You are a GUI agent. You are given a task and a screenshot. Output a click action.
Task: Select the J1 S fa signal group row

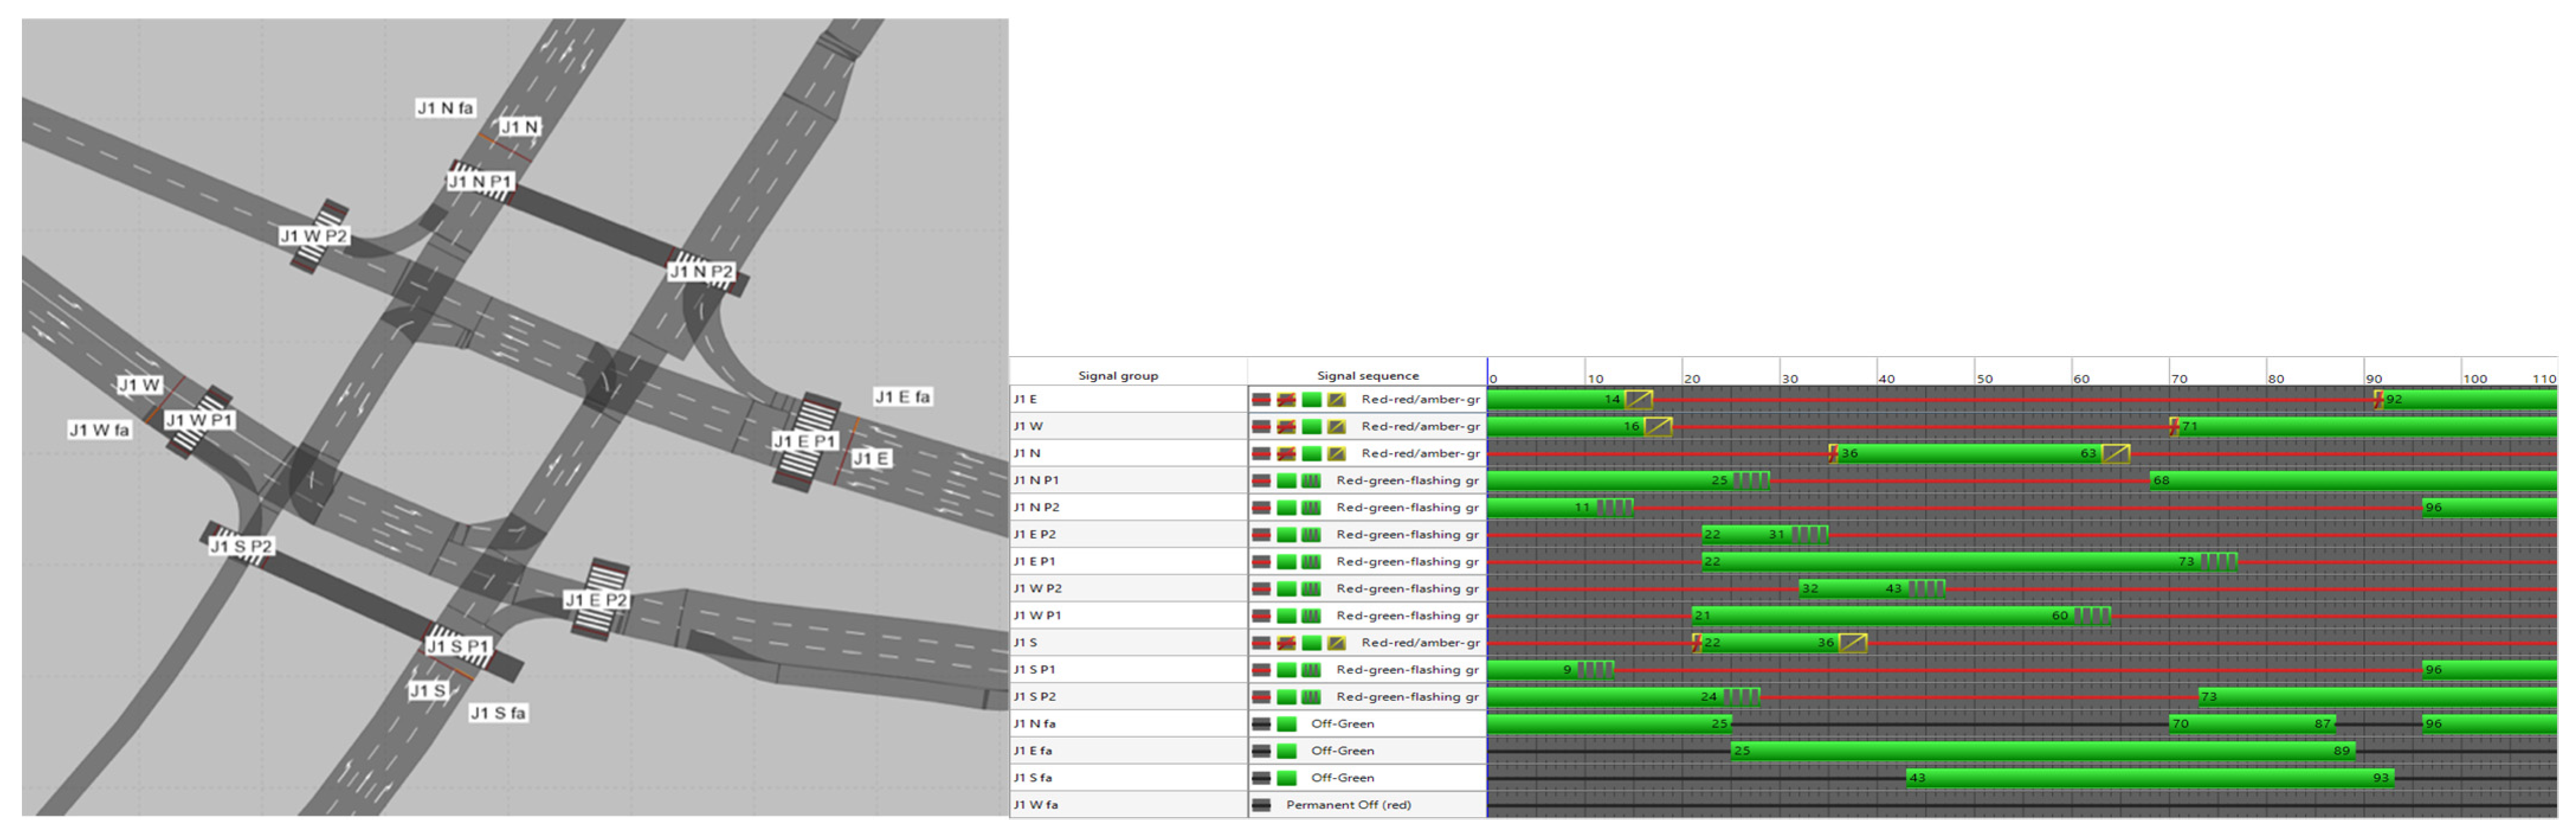point(1032,778)
